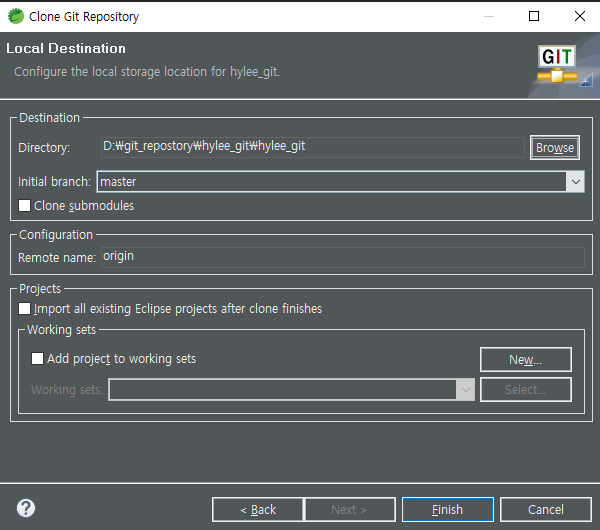Click into the Directory path field

(x=312, y=147)
